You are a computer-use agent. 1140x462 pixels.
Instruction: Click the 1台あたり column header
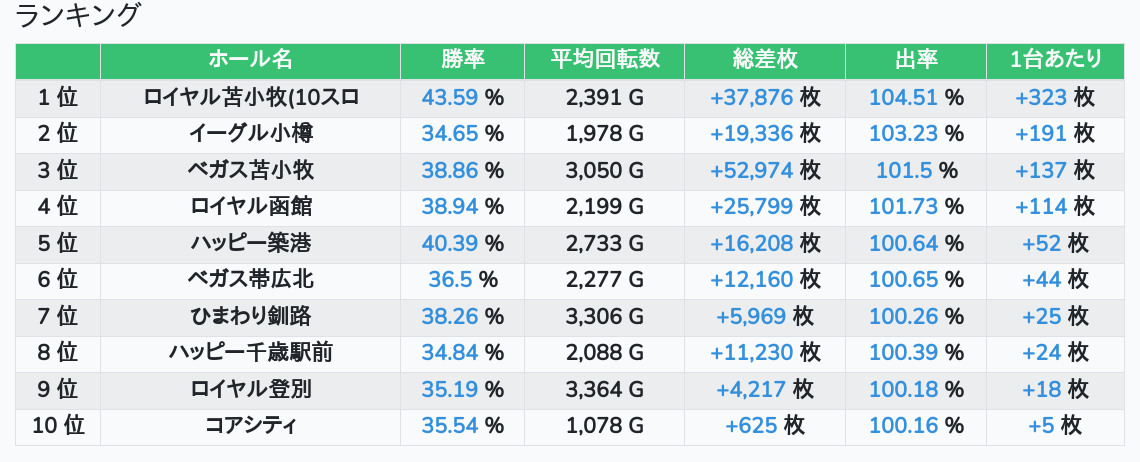point(1055,60)
